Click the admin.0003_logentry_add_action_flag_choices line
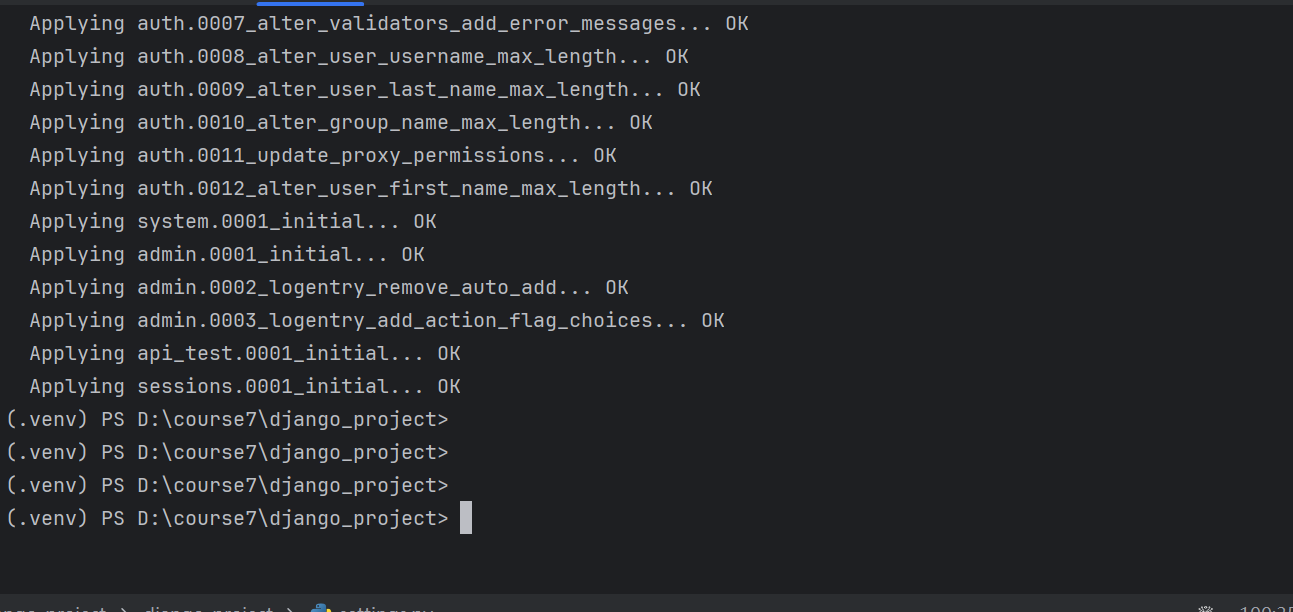 click(377, 320)
